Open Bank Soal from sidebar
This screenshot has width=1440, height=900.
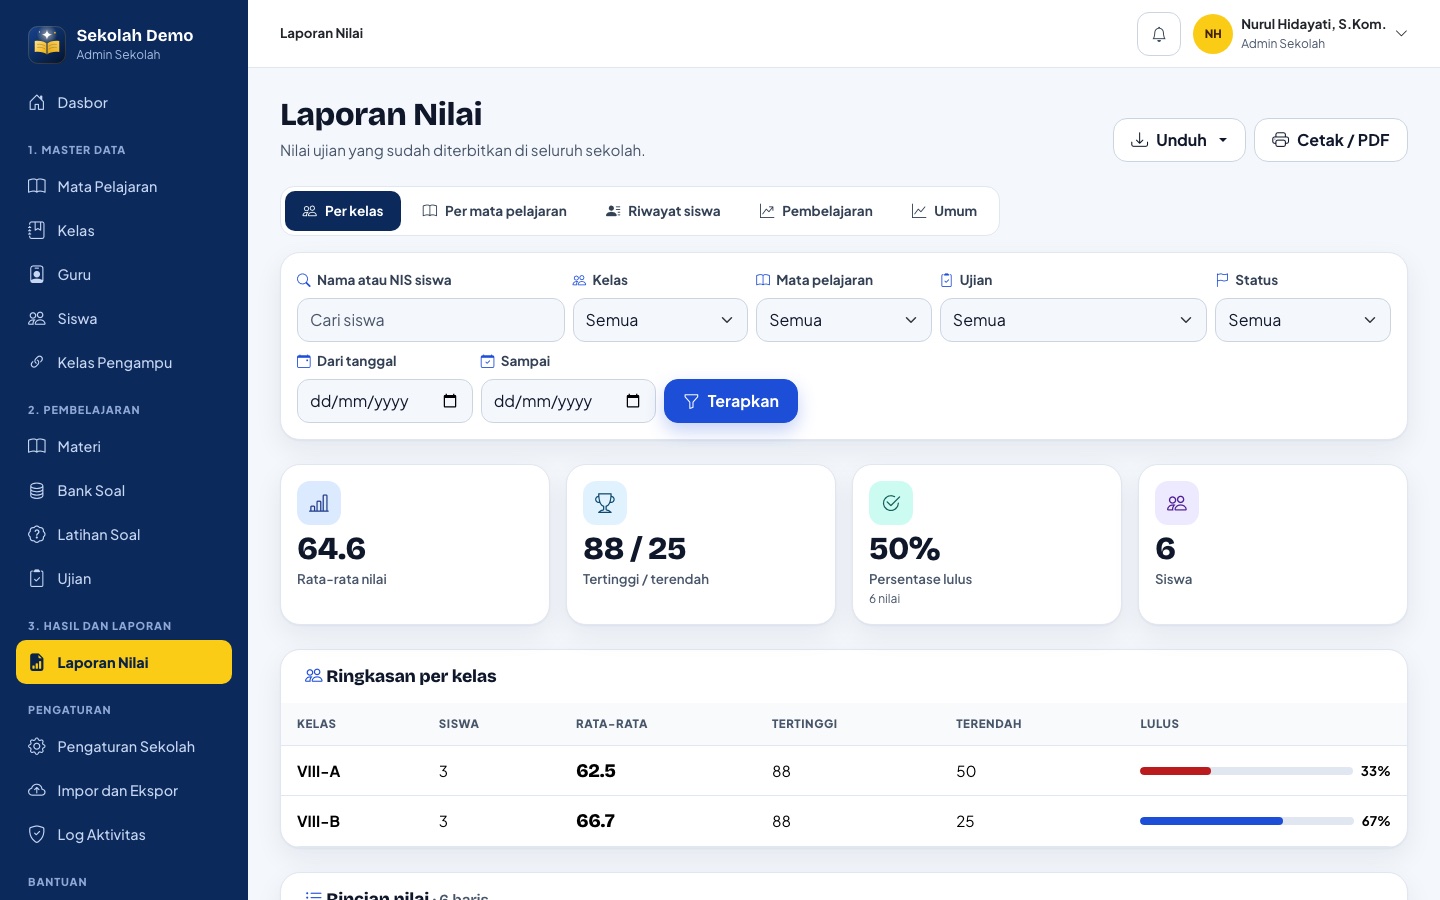[x=124, y=491]
